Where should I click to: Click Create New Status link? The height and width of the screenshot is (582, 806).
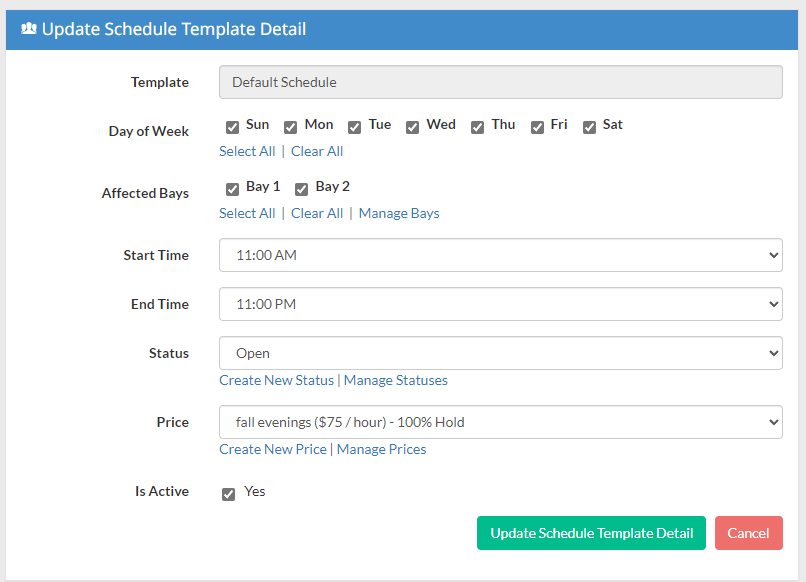click(x=277, y=380)
